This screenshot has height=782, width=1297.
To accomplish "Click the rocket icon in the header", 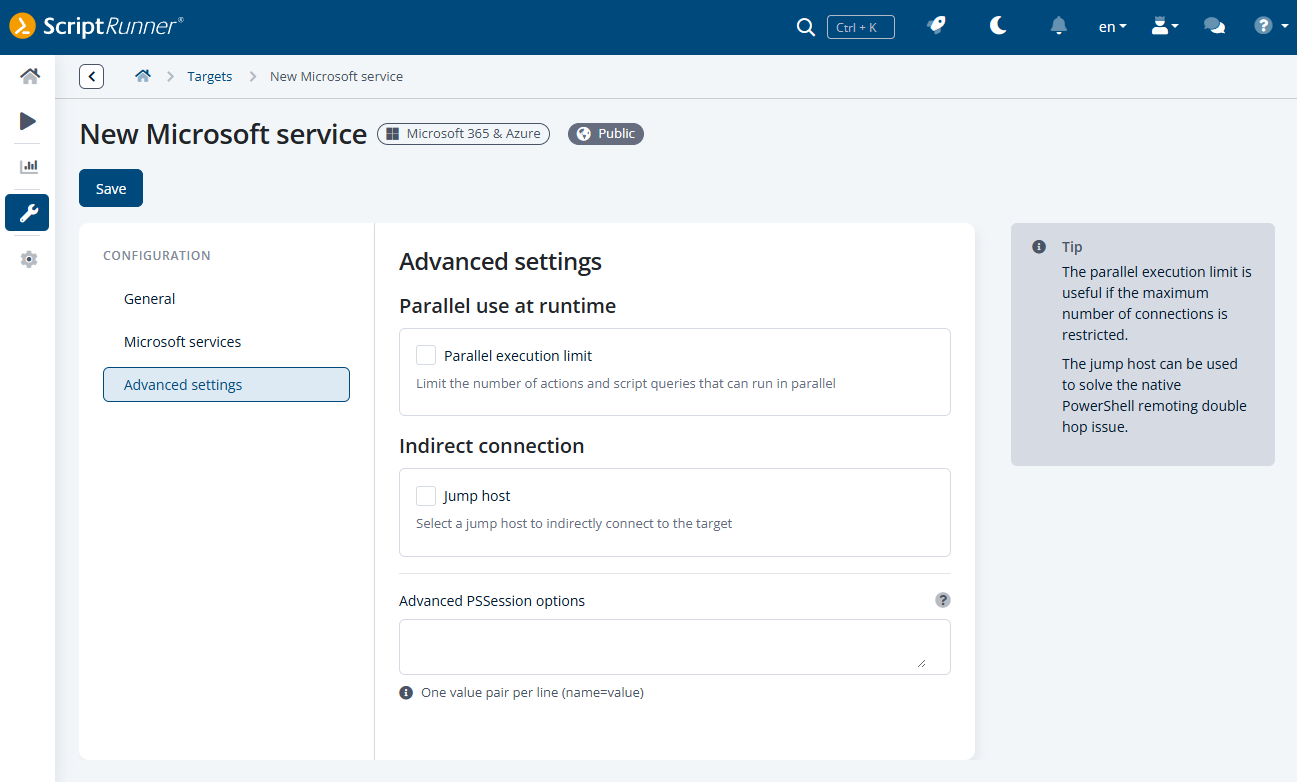I will 937,26.
